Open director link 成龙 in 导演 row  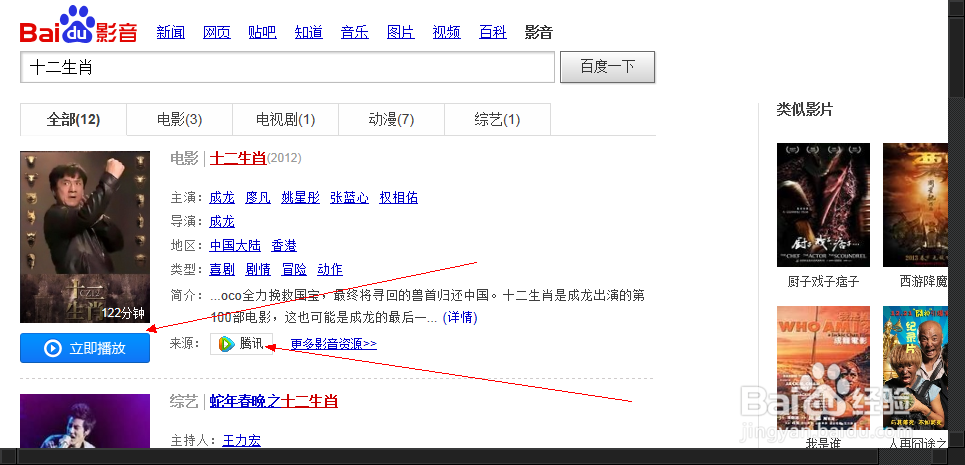point(222,221)
